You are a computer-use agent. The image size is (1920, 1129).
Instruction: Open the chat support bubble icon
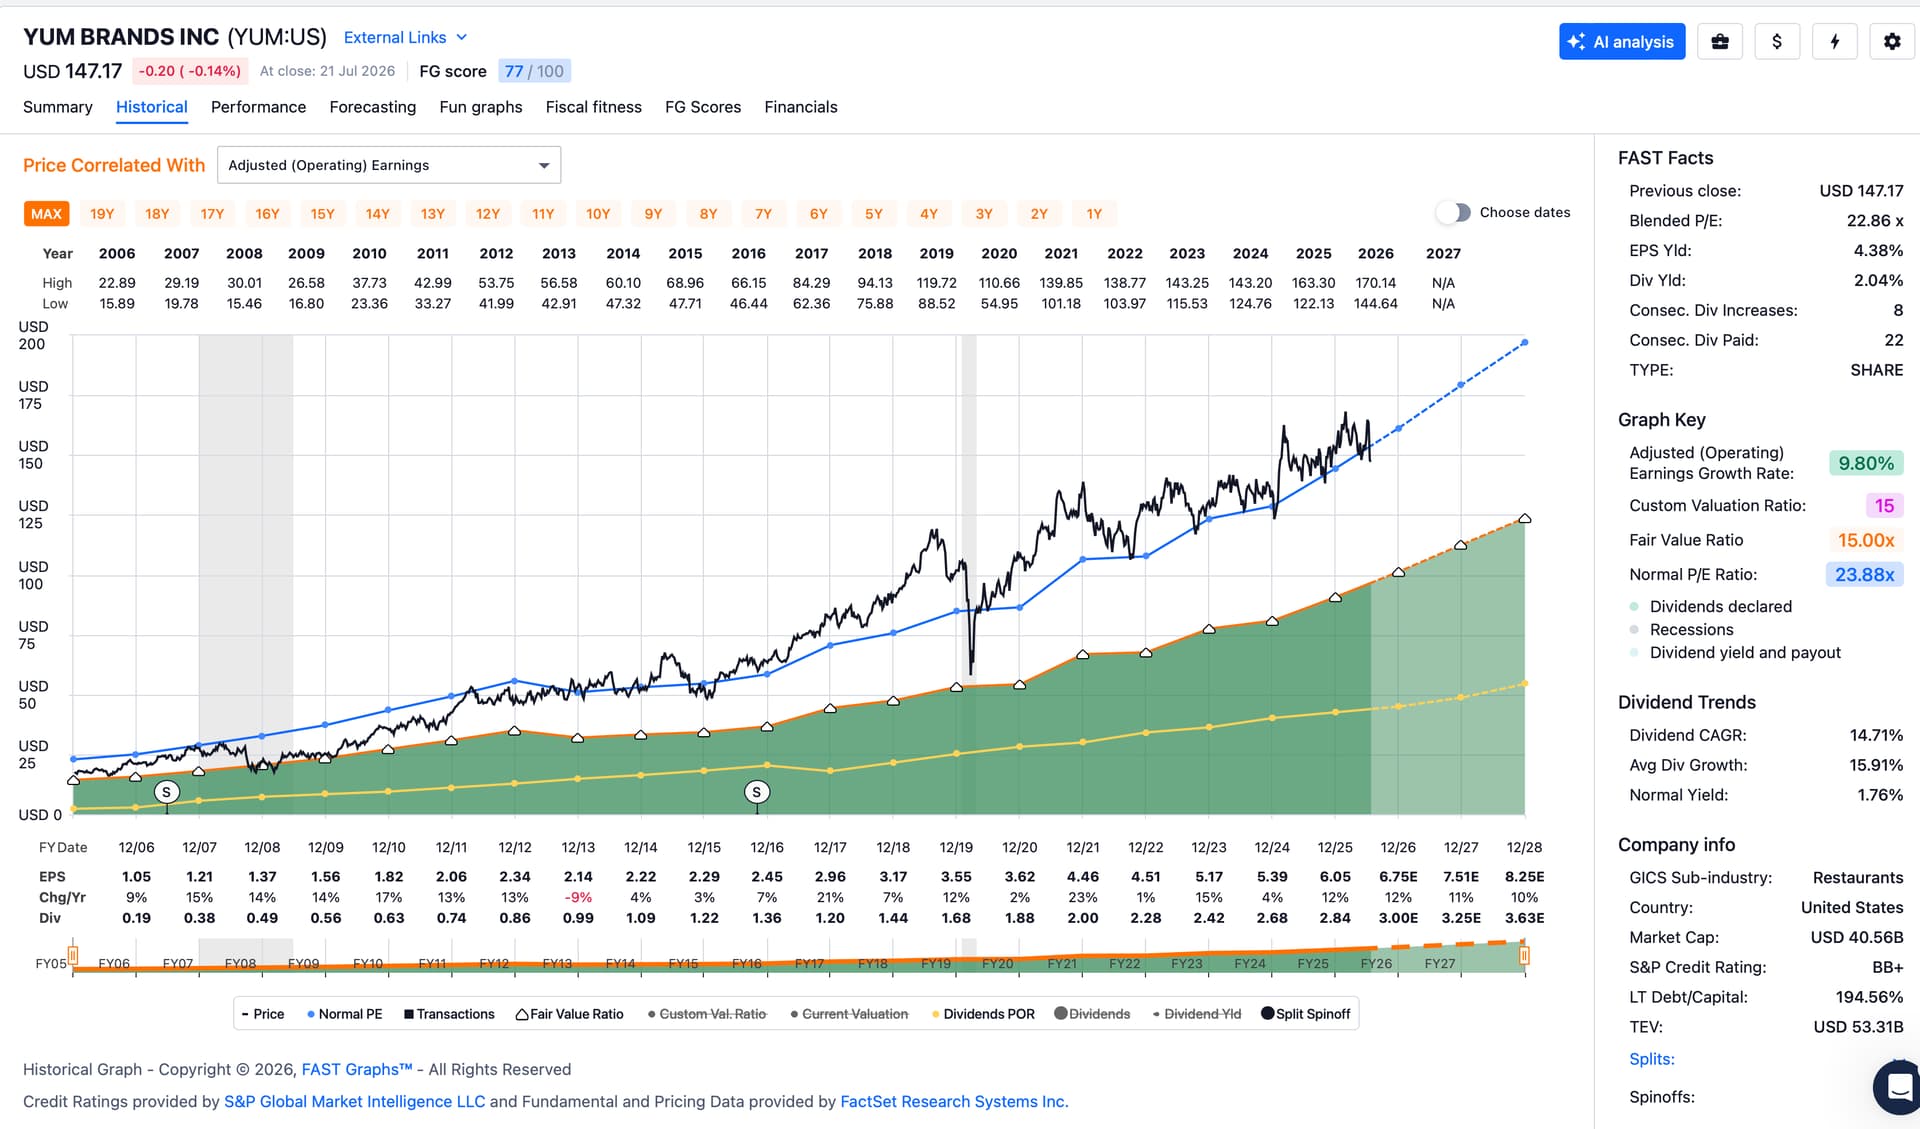click(x=1898, y=1086)
